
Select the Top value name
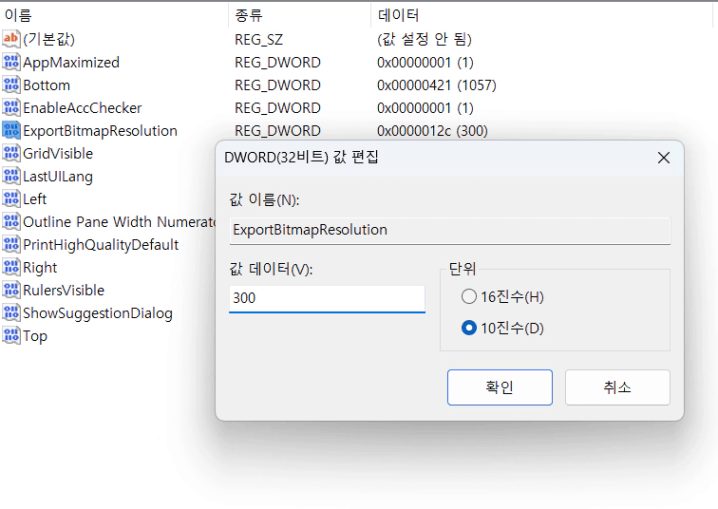pyautogui.click(x=35, y=336)
